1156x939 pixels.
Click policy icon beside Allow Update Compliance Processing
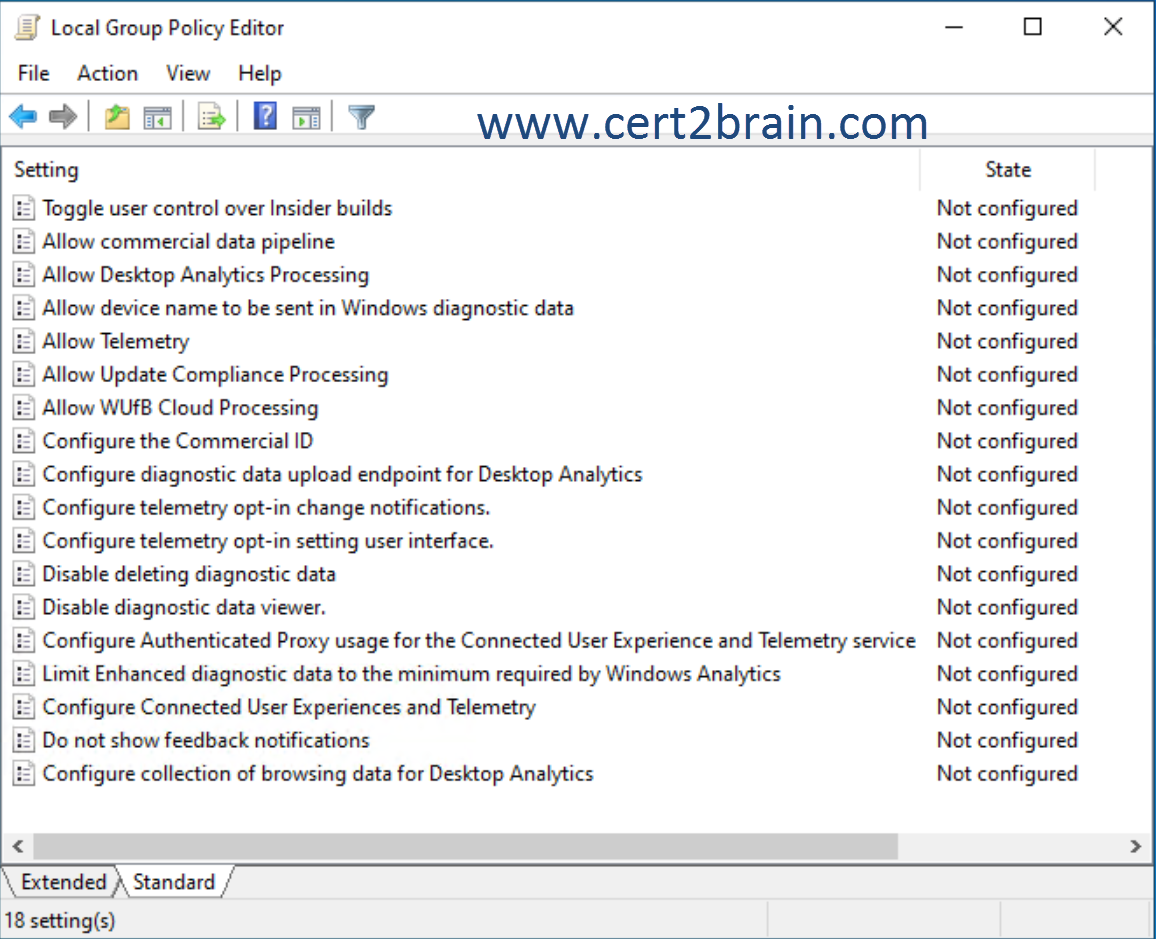(x=24, y=374)
